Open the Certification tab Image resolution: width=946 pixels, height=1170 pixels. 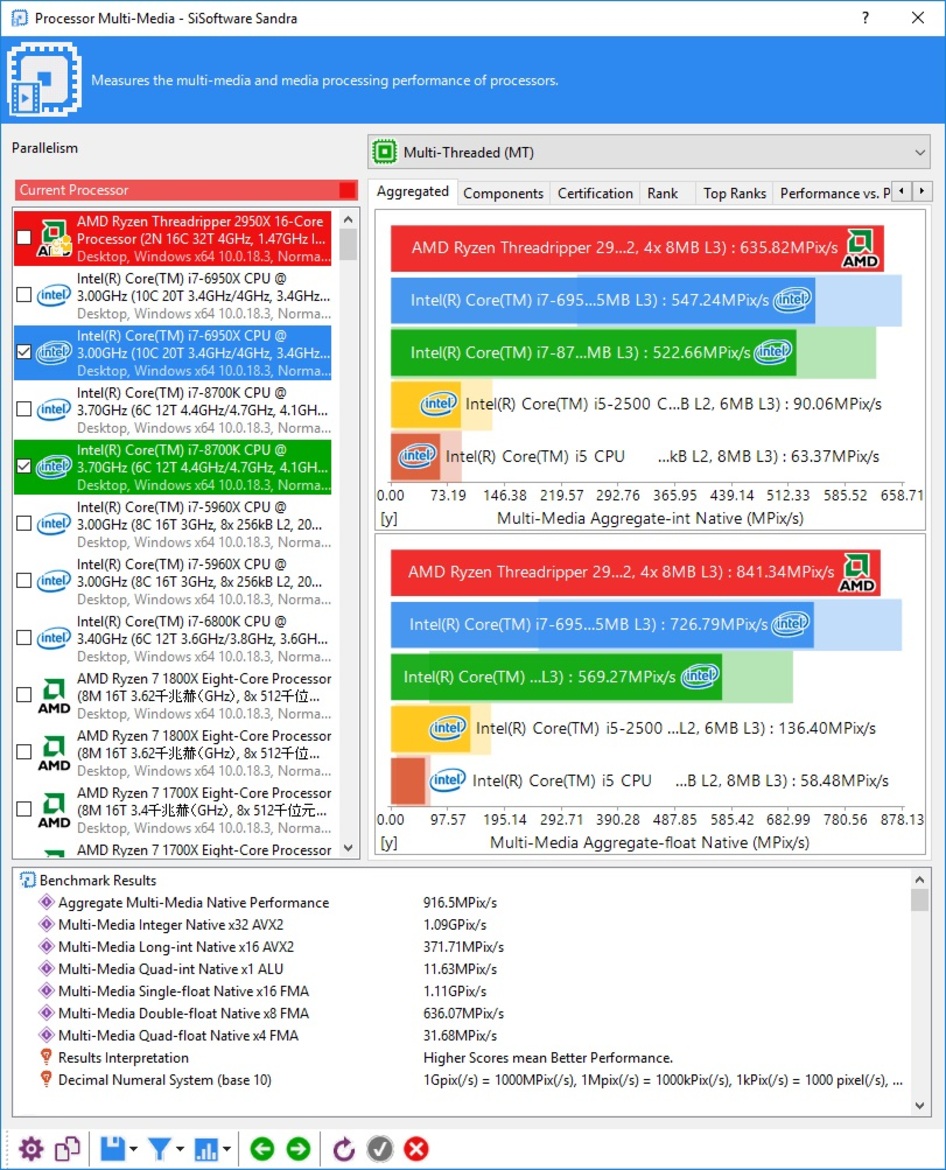(x=595, y=193)
